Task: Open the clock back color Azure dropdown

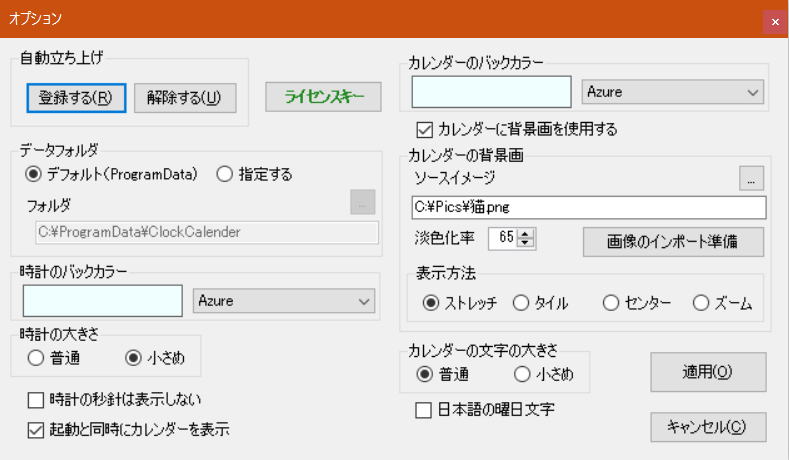Action: (x=284, y=301)
